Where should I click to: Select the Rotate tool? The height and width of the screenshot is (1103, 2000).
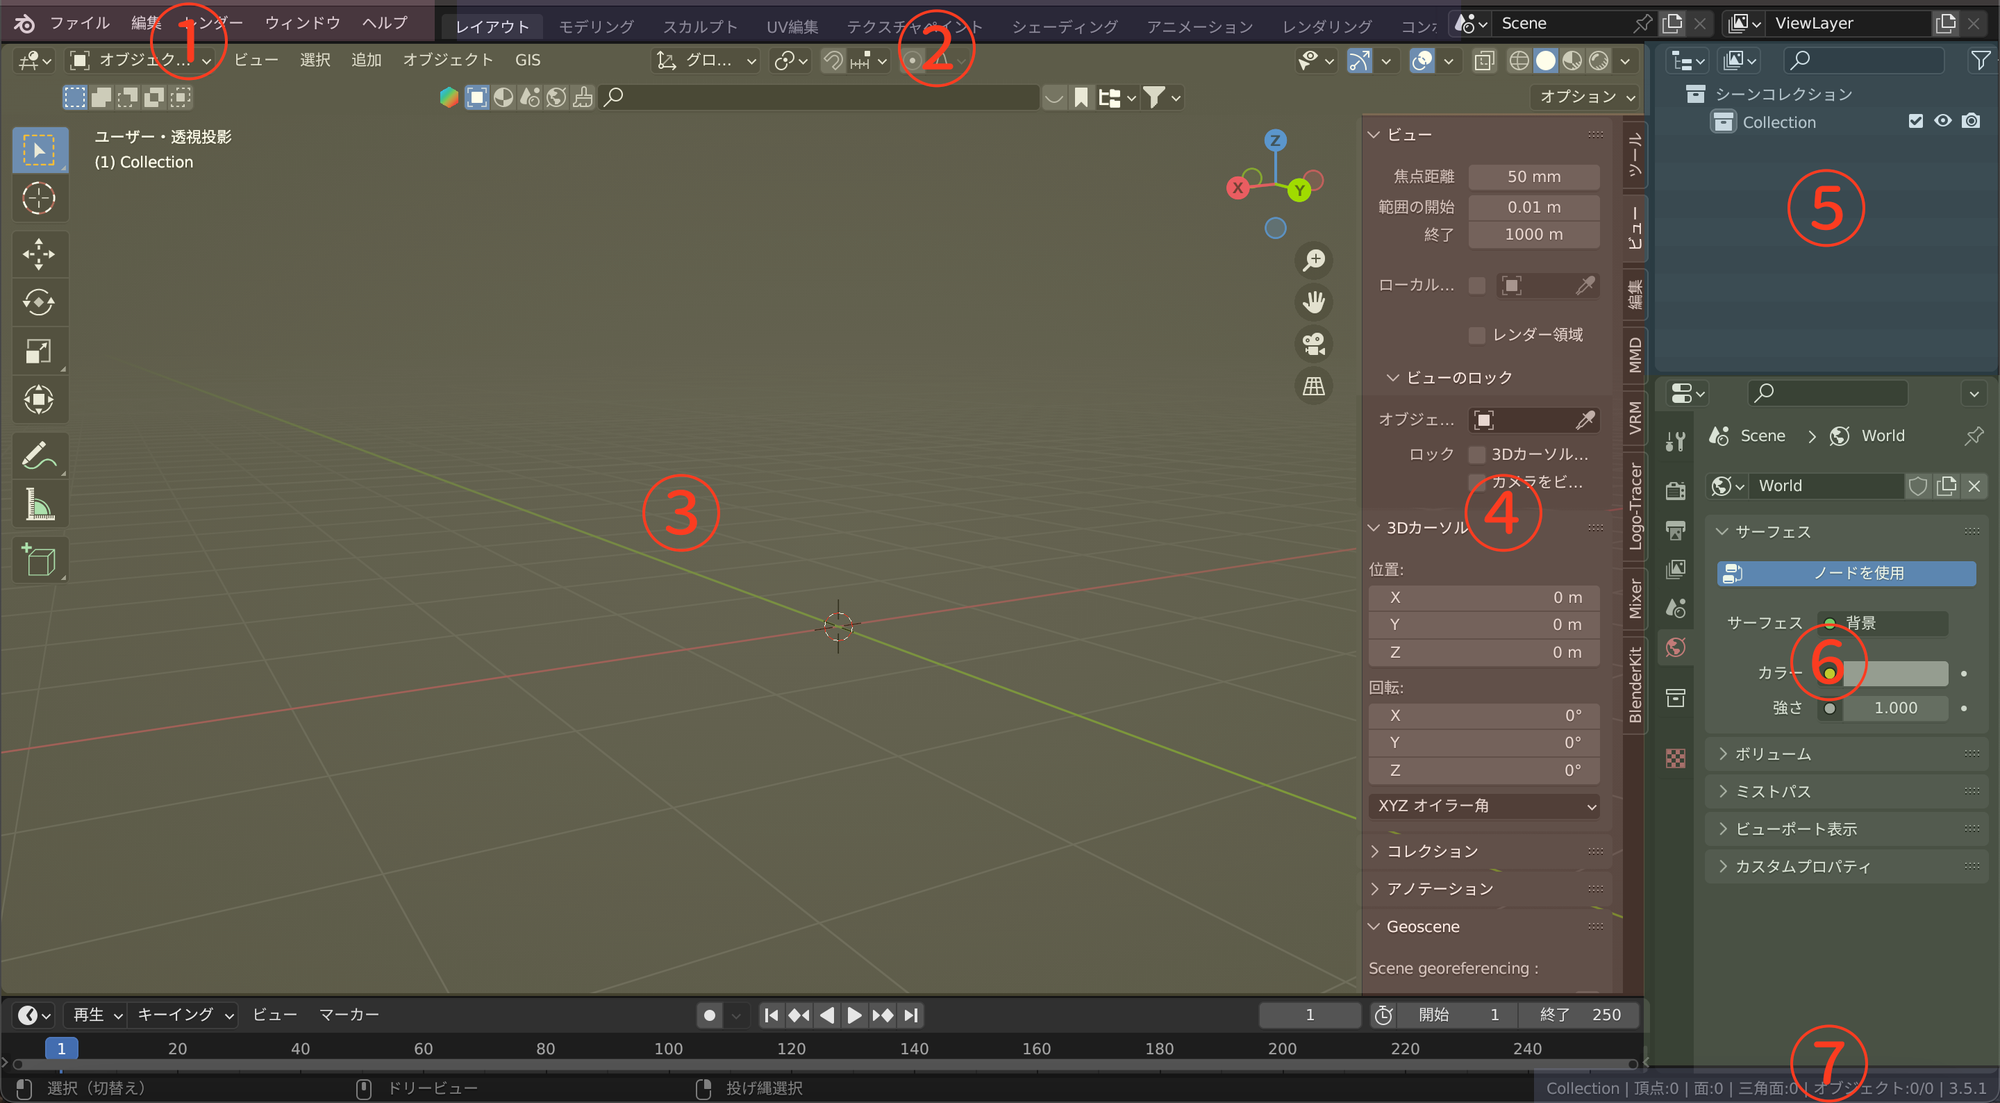coord(40,302)
